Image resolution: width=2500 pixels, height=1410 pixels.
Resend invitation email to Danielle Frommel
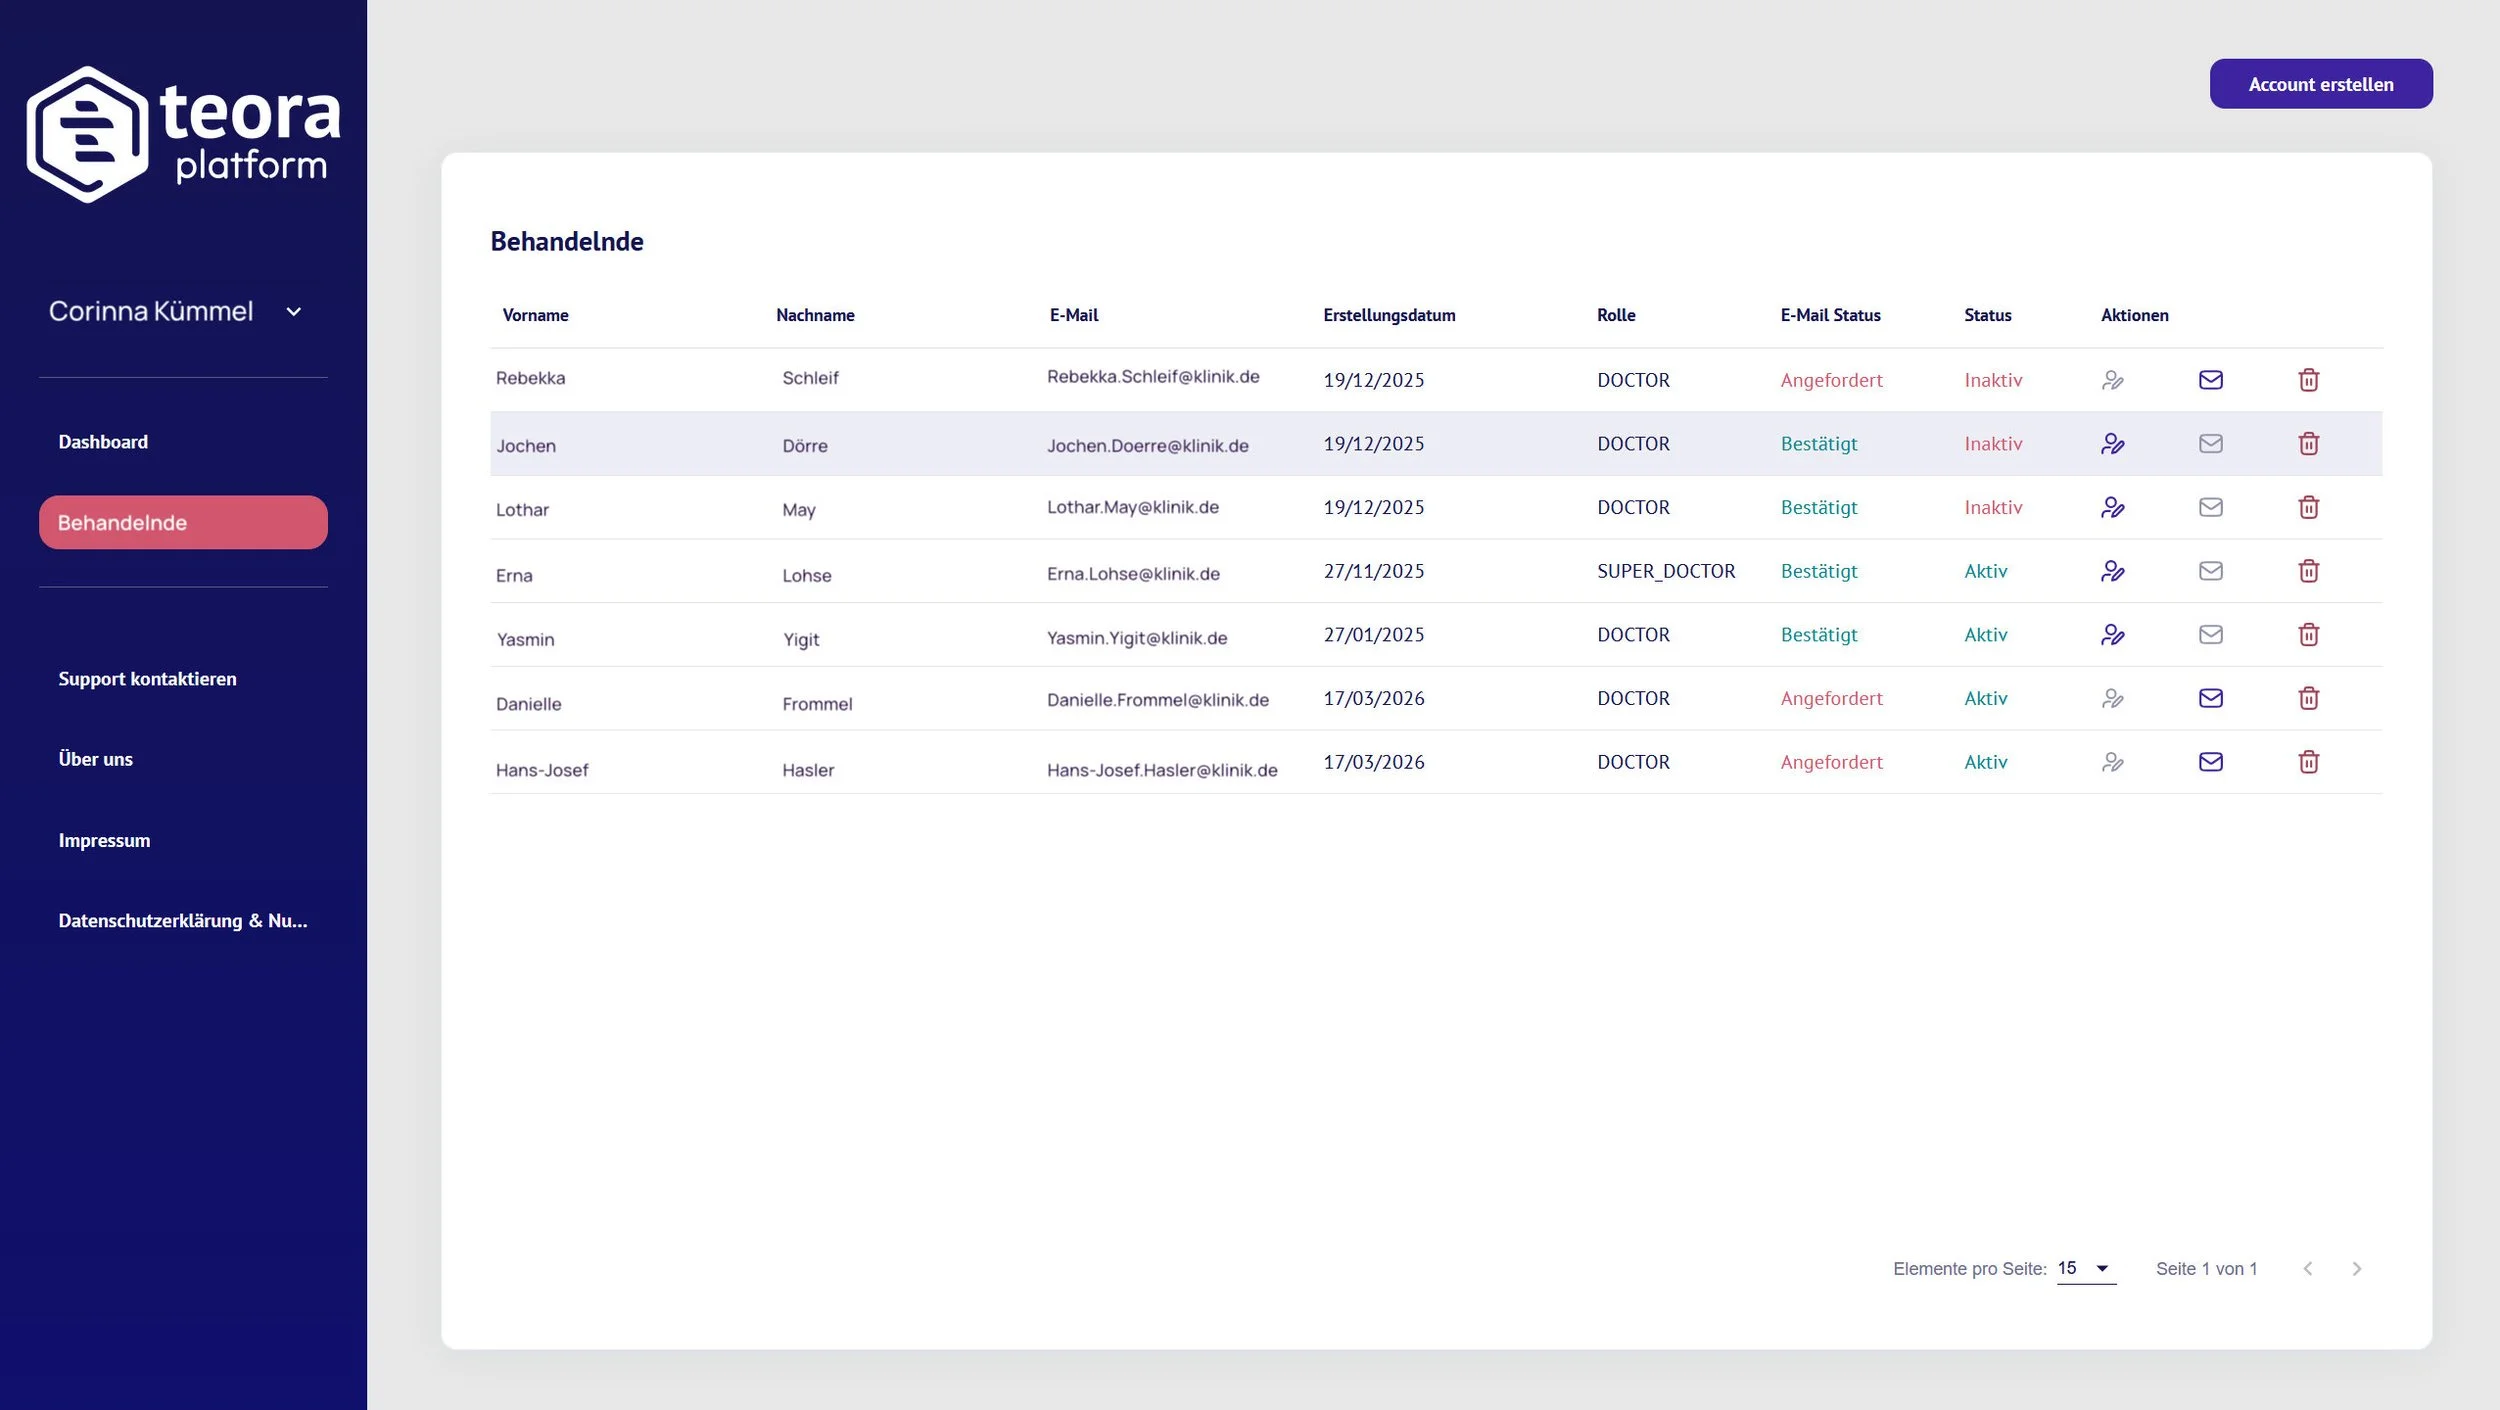[x=2210, y=698]
